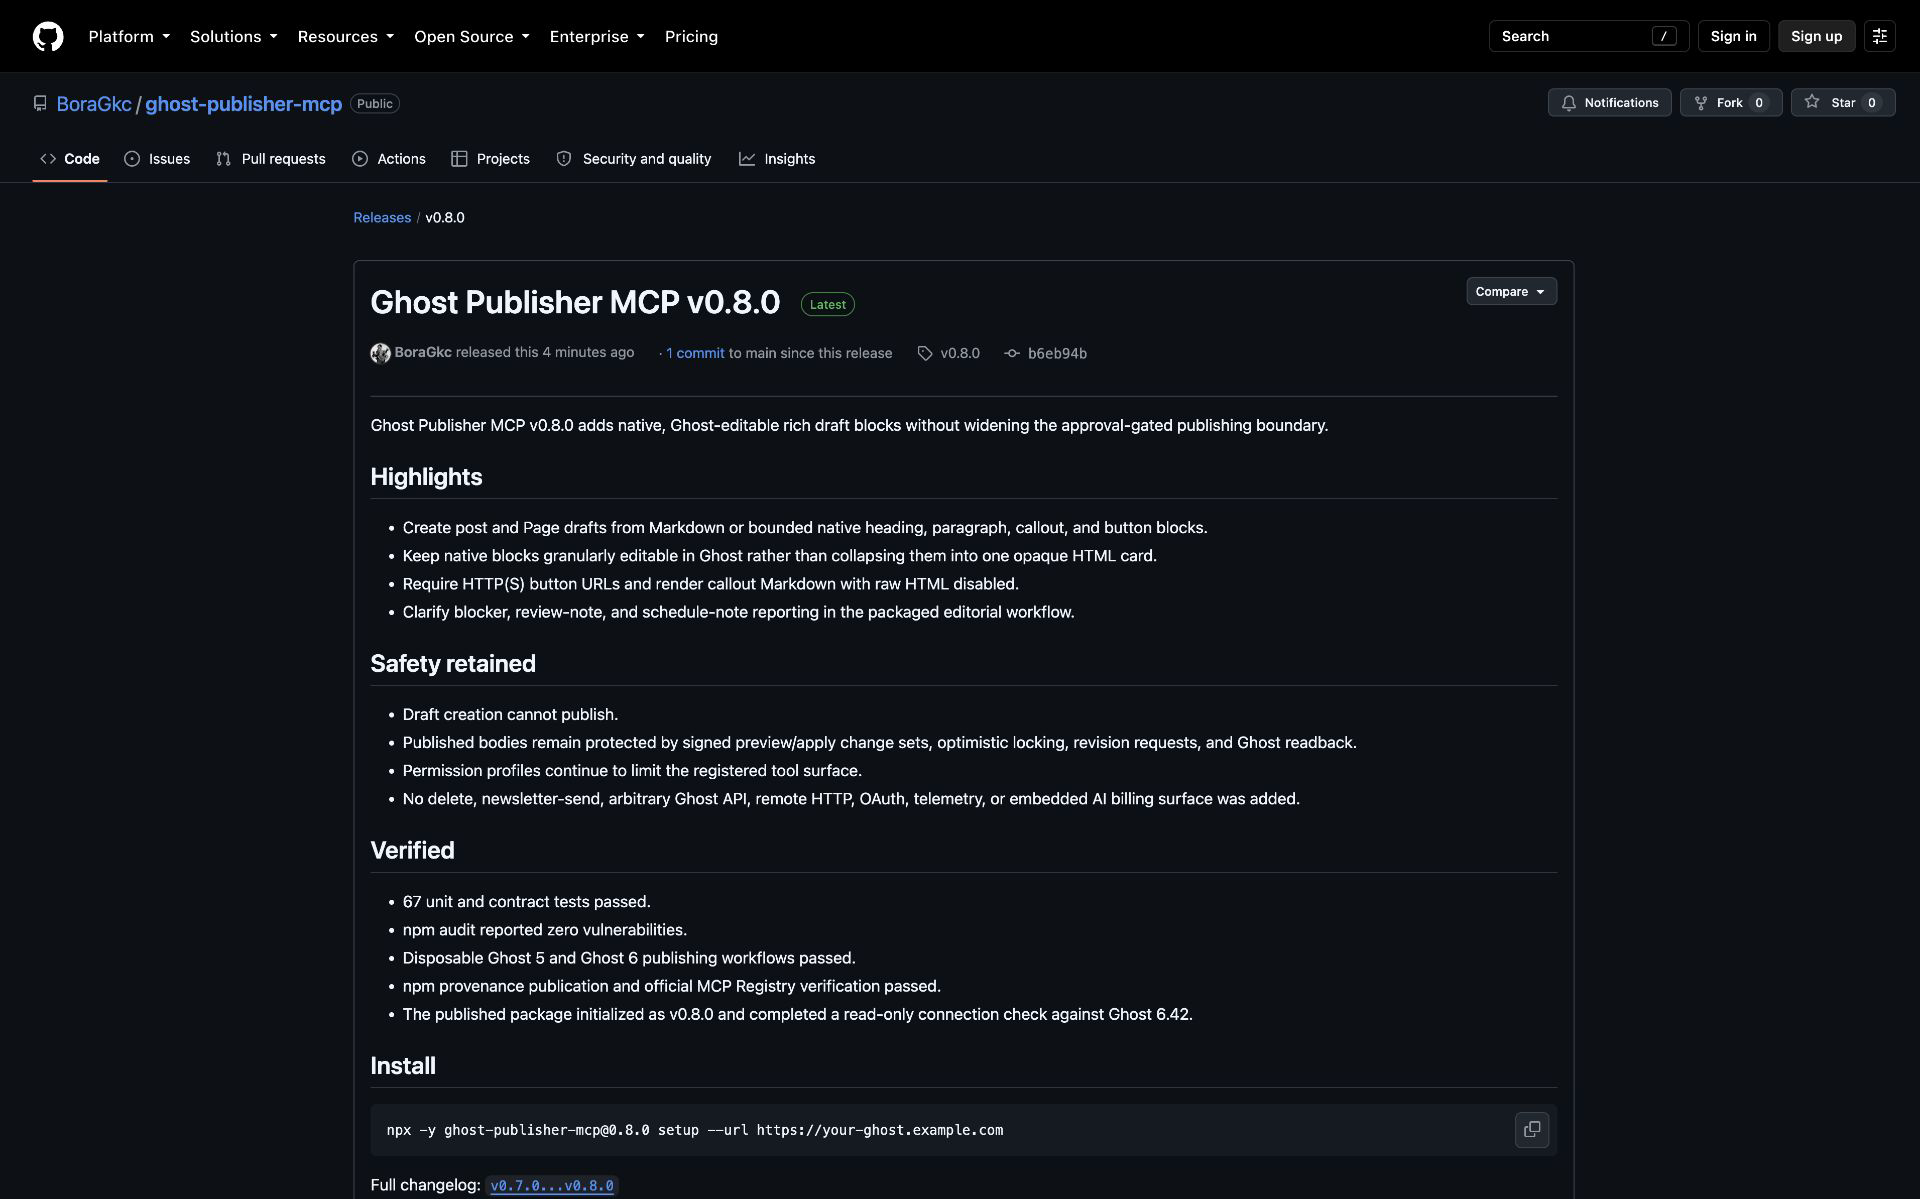Open the GitHub homepage logo
Screen dimensions: 1920x1199
click(x=48, y=36)
